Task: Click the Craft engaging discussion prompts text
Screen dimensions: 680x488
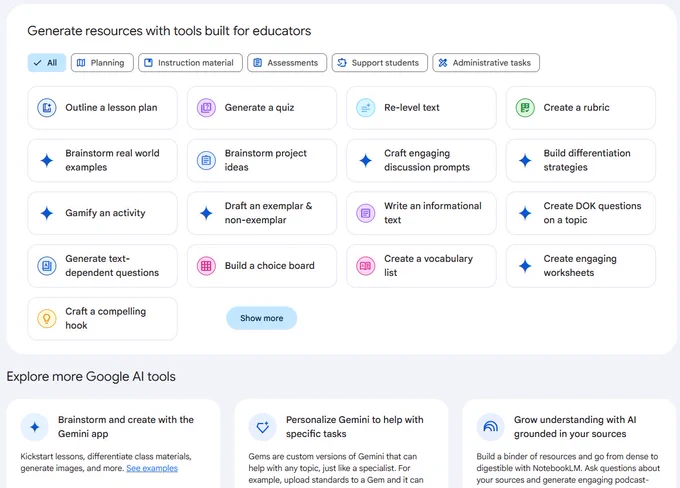Action: tap(427, 160)
